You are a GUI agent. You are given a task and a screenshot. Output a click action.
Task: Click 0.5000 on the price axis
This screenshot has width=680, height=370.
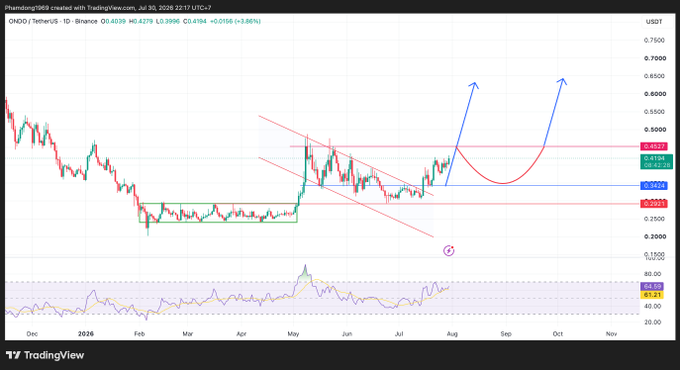pyautogui.click(x=655, y=130)
